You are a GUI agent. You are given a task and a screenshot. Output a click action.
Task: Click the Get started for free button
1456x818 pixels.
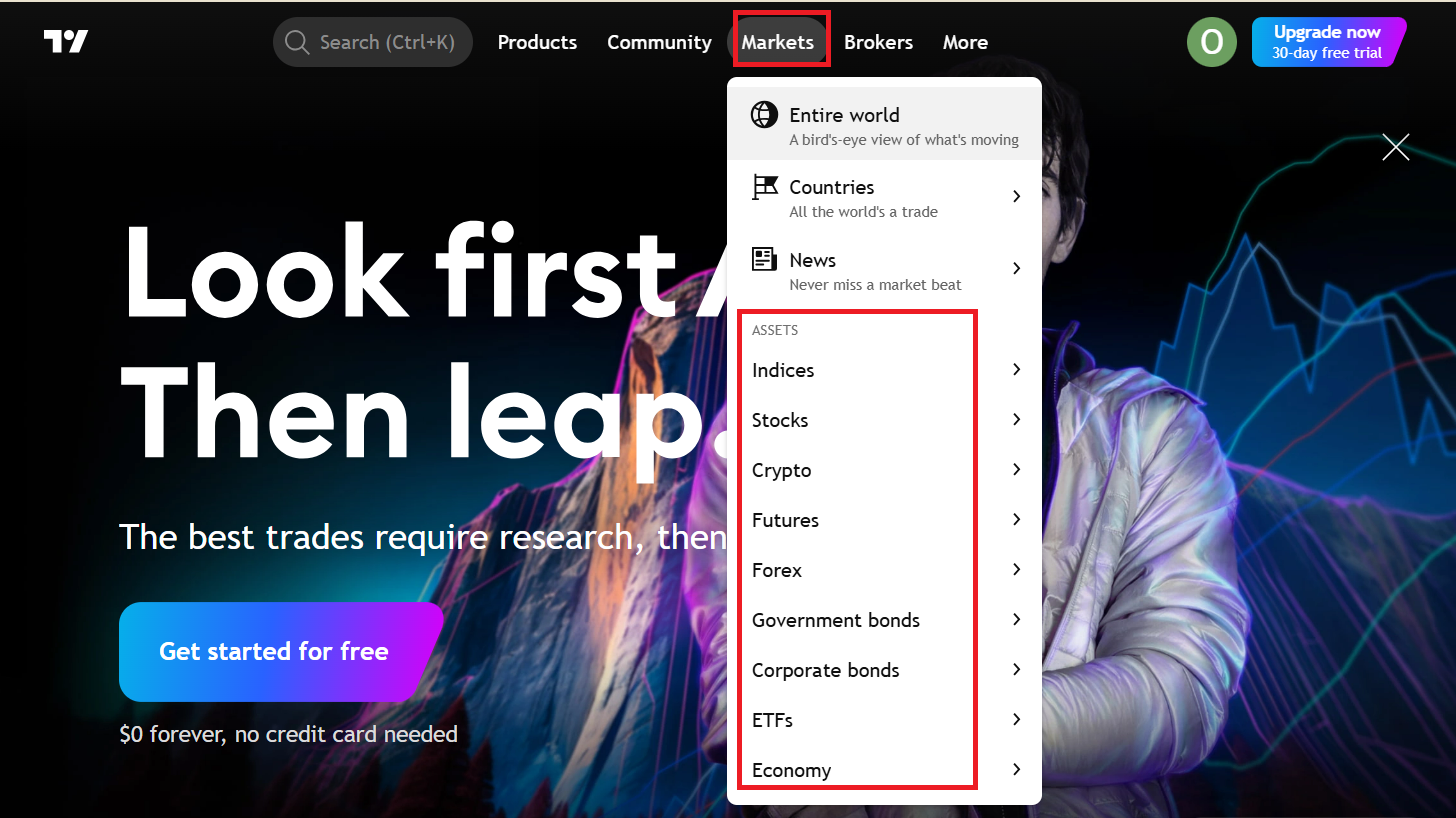[x=274, y=652]
